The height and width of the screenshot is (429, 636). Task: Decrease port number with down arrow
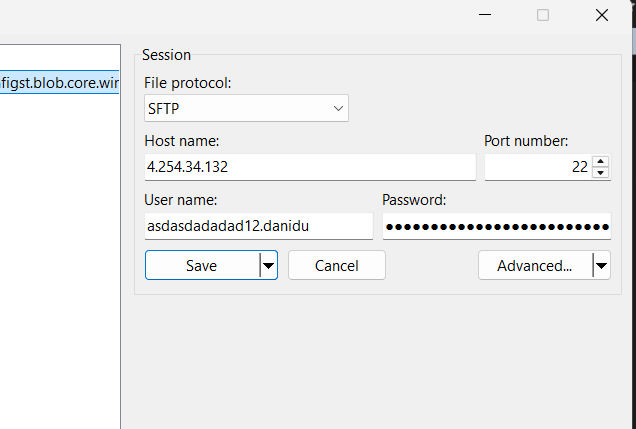pos(600,173)
